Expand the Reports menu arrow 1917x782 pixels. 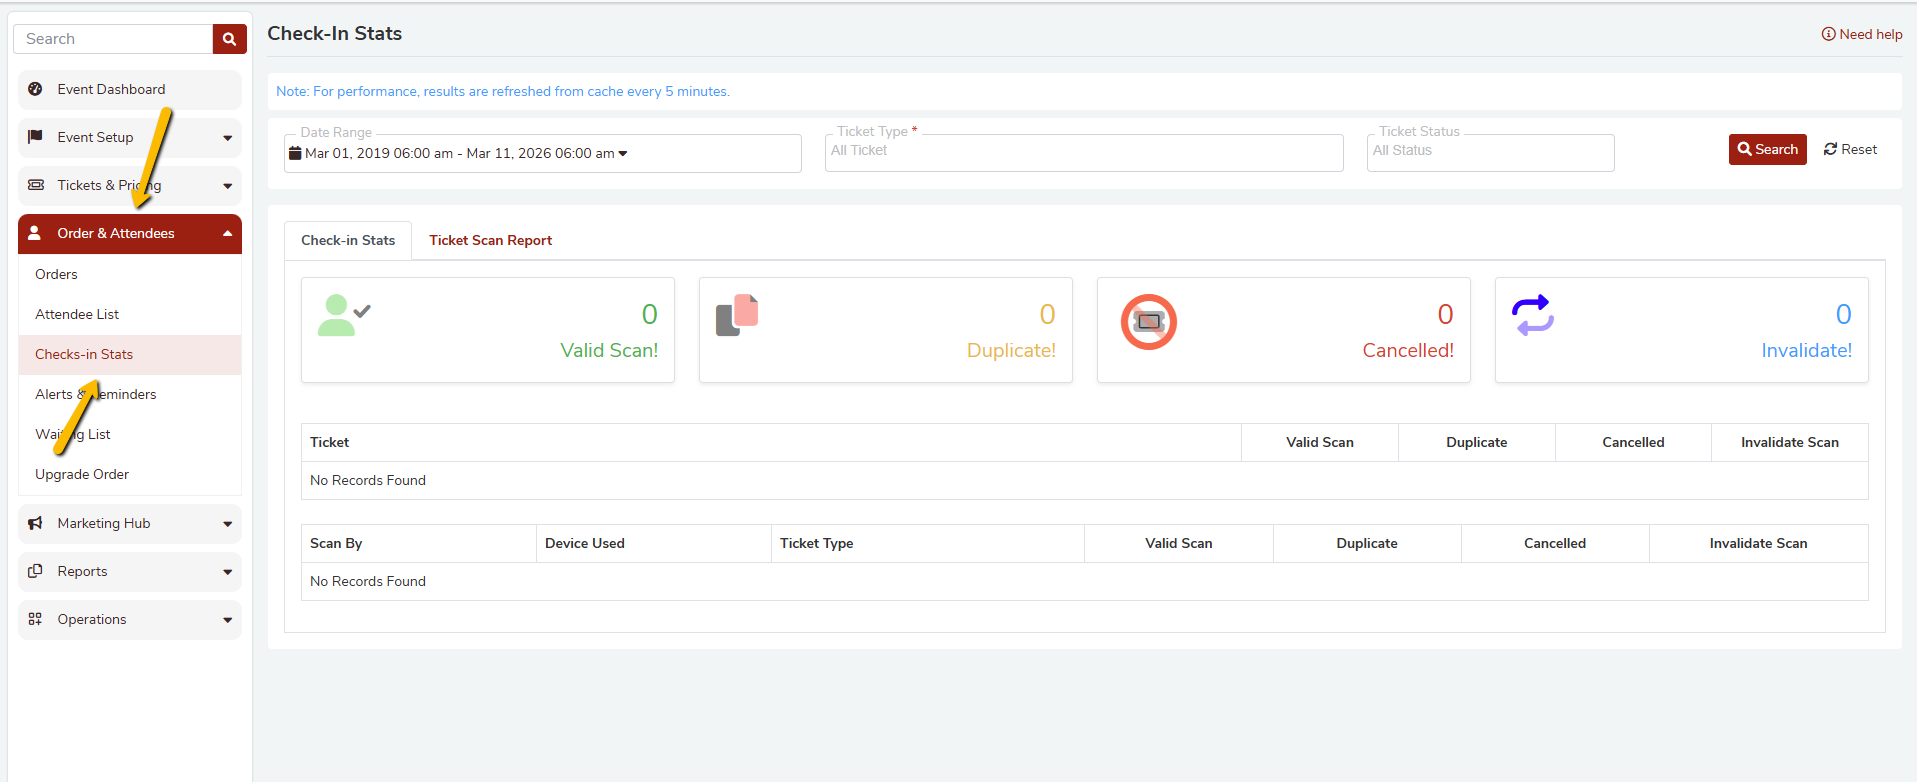[228, 572]
